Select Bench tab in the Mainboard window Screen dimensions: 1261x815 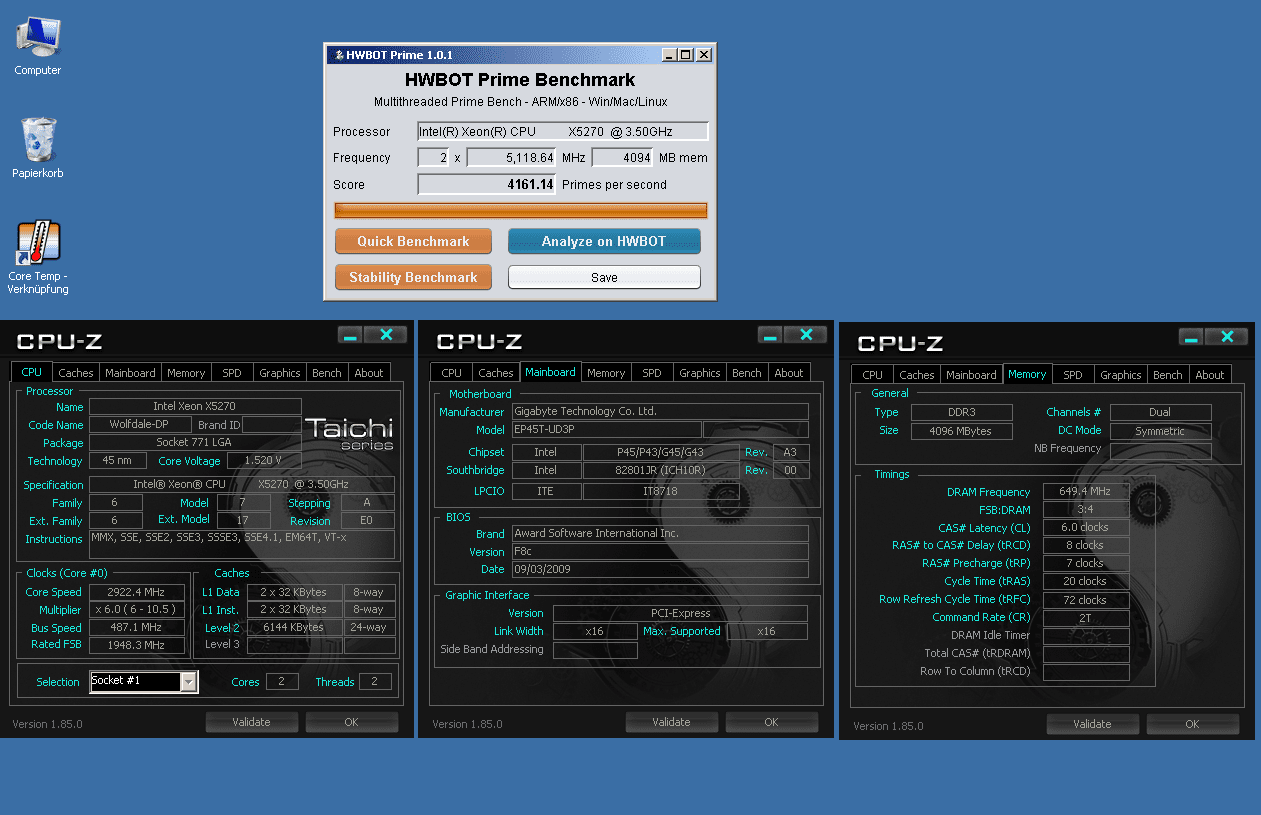tap(747, 373)
